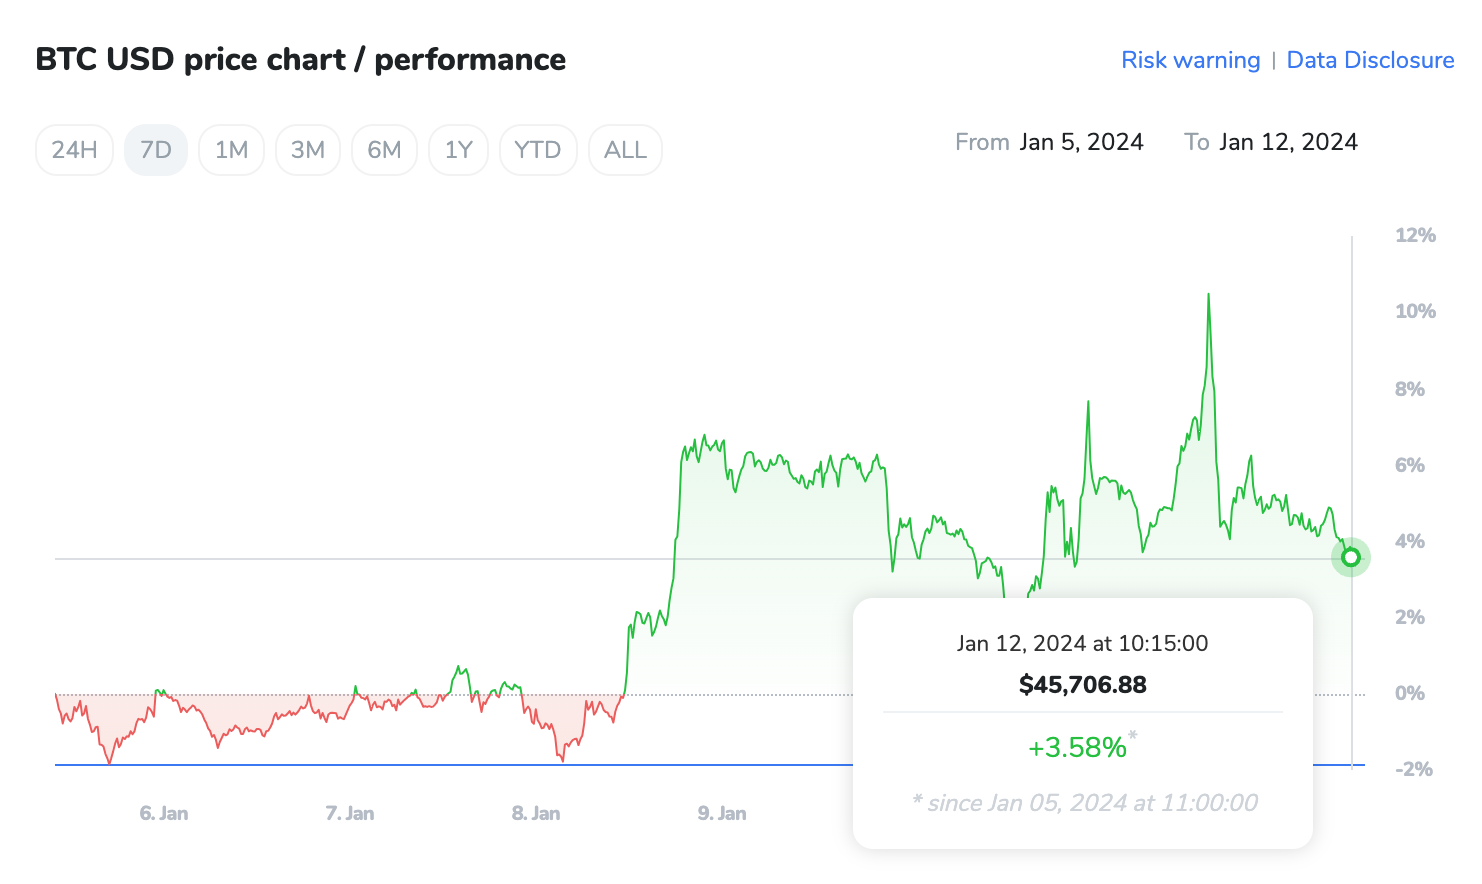Switch to the 1M view

(231, 149)
